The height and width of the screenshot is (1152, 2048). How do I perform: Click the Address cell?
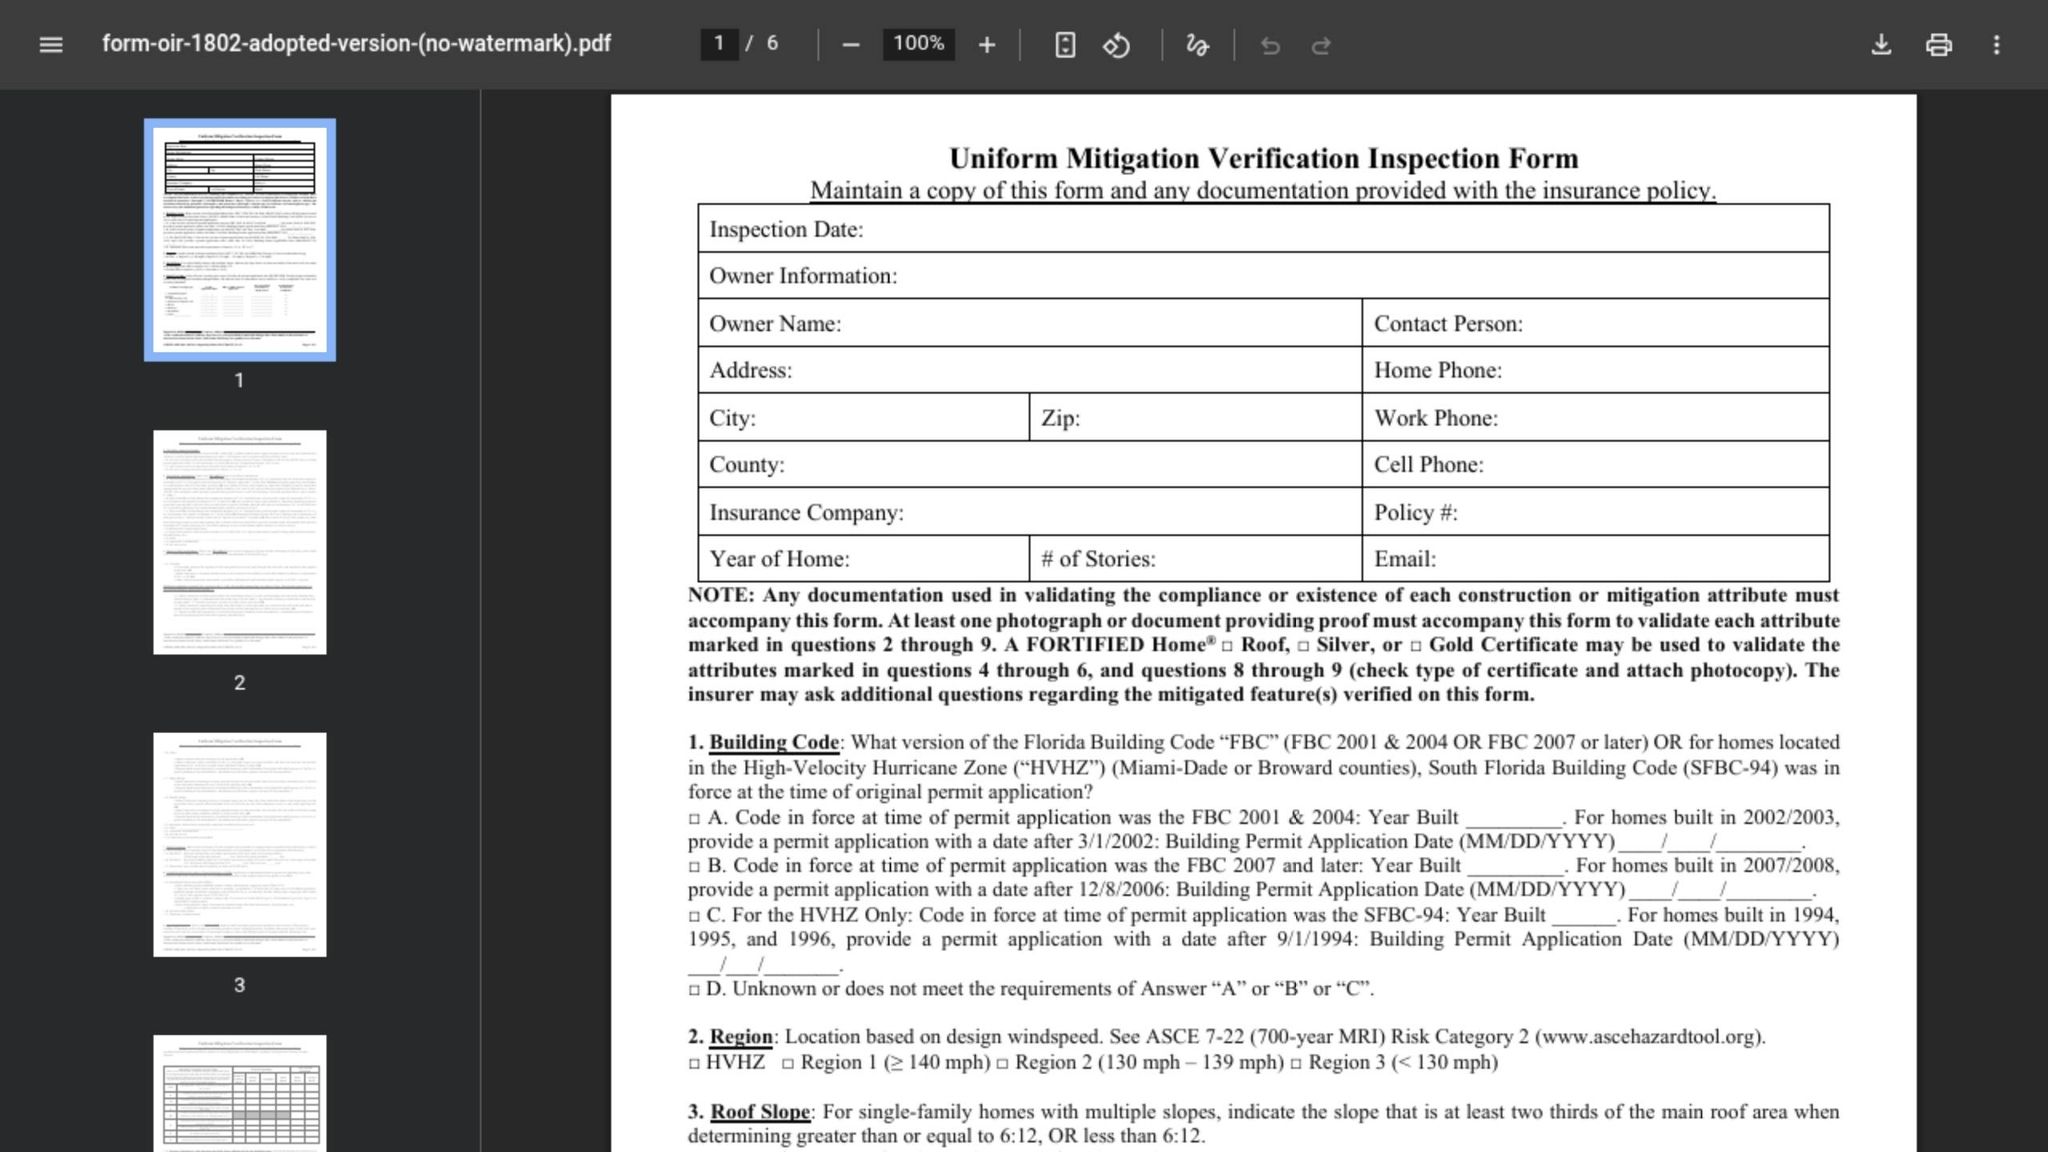[1030, 370]
